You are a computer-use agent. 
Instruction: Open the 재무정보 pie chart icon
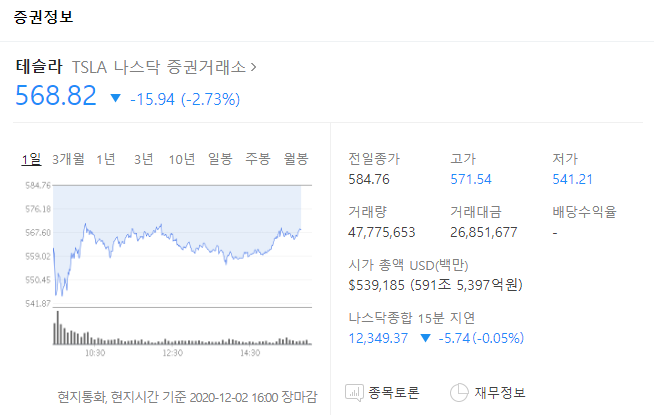click(459, 392)
